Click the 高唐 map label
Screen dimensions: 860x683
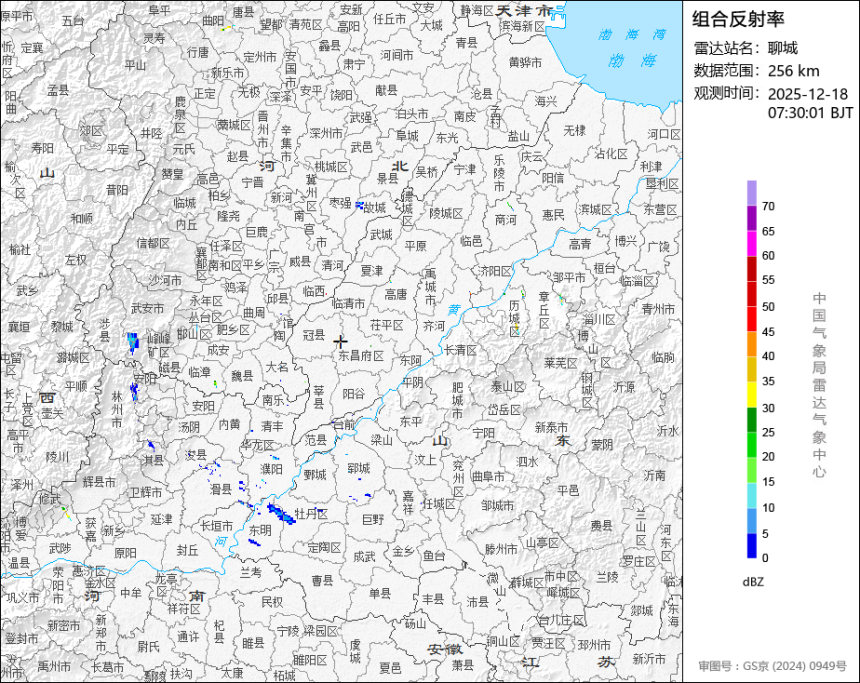click(395, 295)
